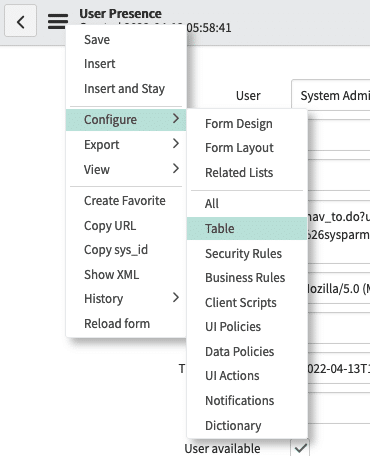This screenshot has height=456, width=370.
Task: Choose All in Configure submenu
Action: pyautogui.click(x=247, y=204)
